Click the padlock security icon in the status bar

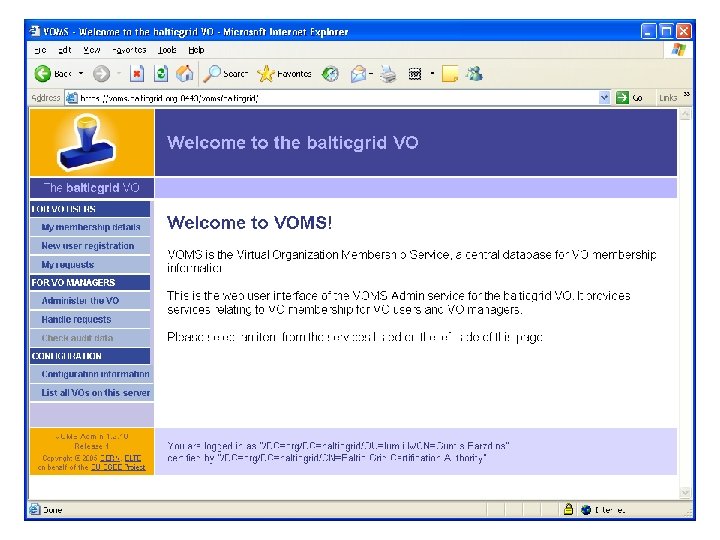(x=568, y=509)
